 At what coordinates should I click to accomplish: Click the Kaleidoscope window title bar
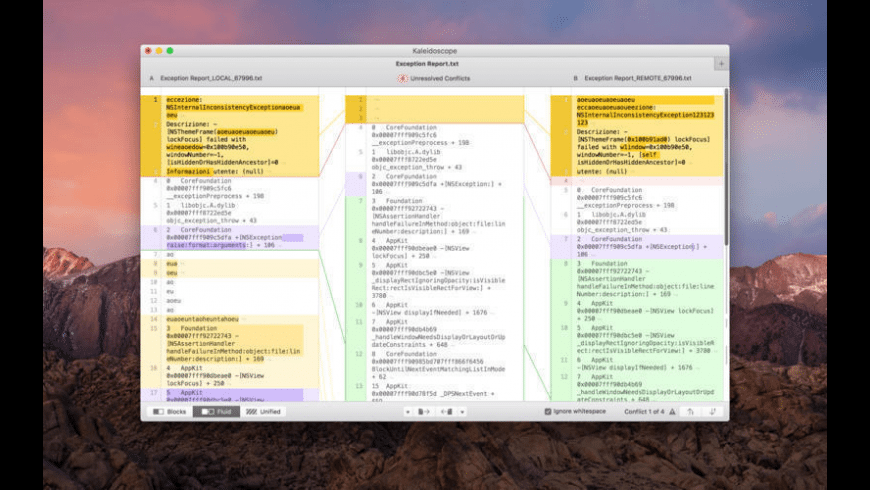[434, 50]
